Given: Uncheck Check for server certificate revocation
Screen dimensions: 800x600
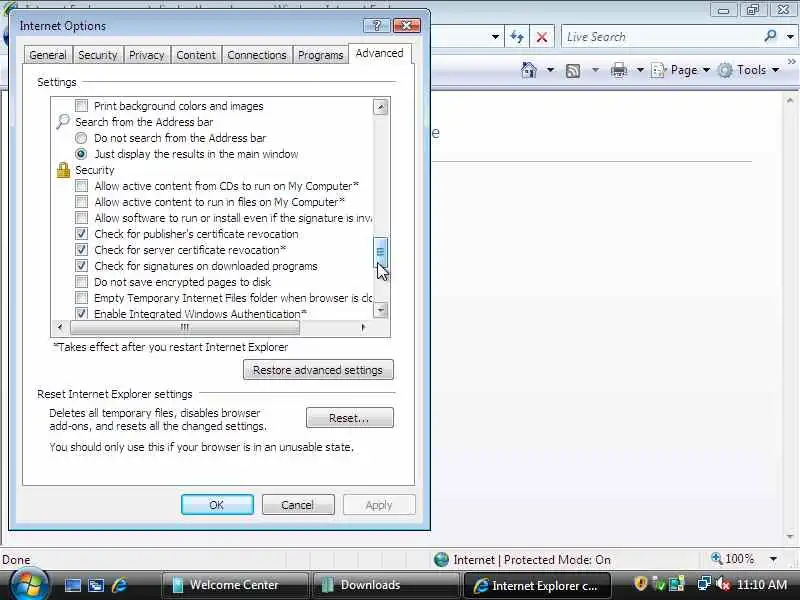Looking at the screenshot, I should pyautogui.click(x=81, y=249).
